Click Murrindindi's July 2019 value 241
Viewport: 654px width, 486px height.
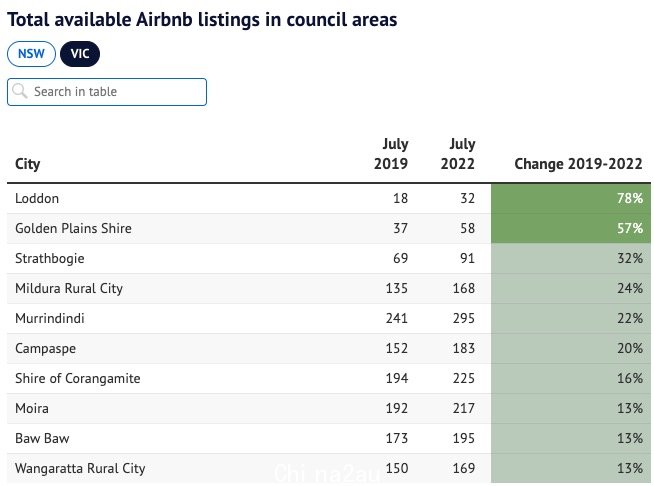coord(397,318)
